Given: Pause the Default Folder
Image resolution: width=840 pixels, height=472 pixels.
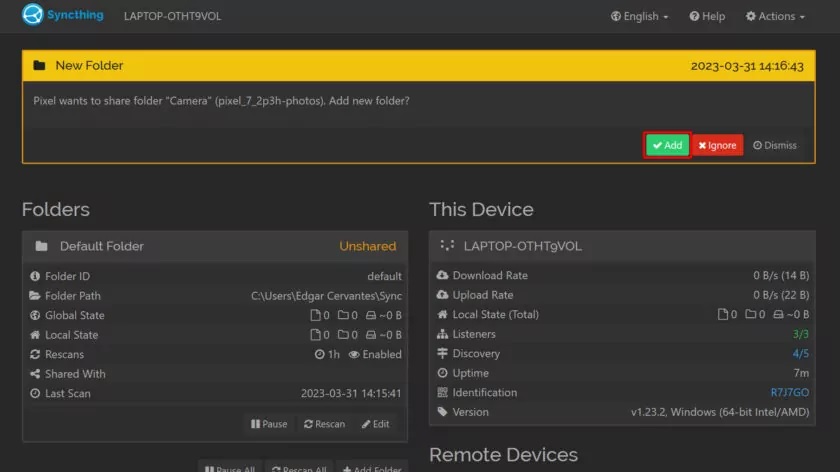Looking at the screenshot, I should coord(269,424).
